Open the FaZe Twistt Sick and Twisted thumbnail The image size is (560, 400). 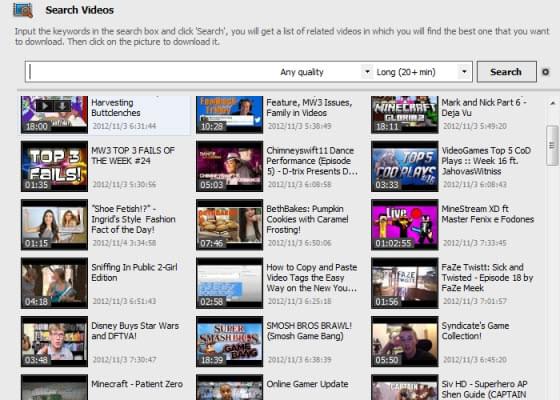(x=404, y=283)
